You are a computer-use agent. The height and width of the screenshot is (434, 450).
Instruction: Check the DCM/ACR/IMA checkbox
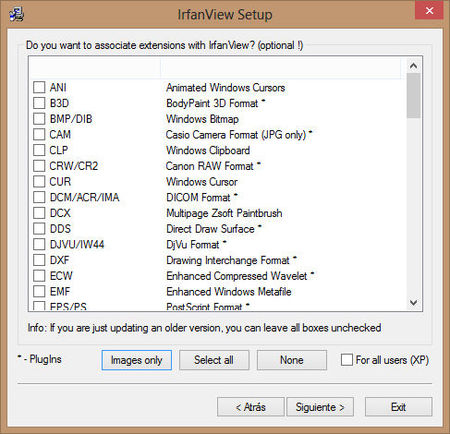[x=39, y=197]
